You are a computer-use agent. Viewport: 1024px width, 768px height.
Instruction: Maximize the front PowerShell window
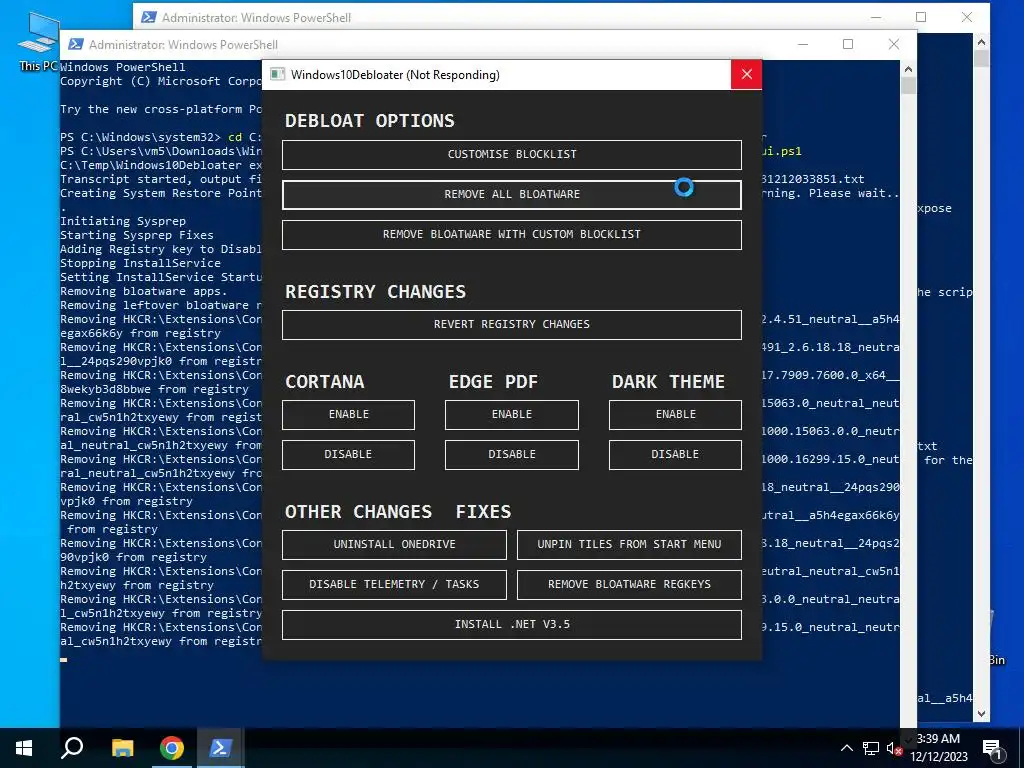click(848, 44)
